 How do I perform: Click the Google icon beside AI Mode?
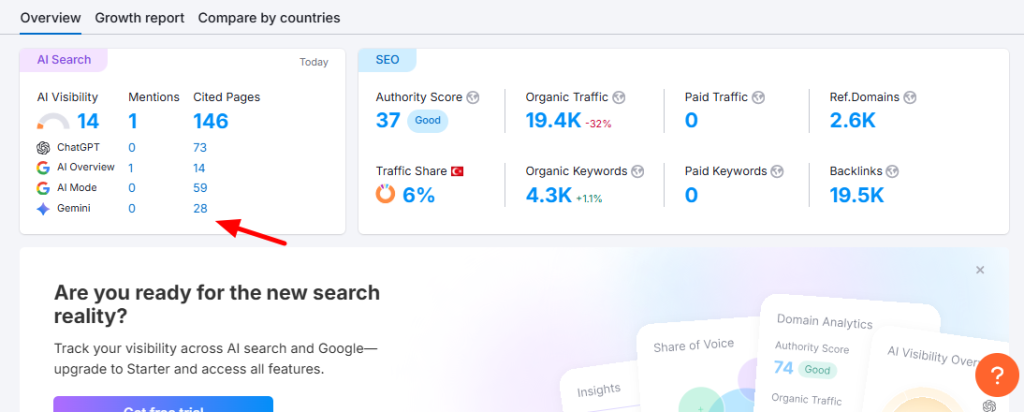[43, 188]
